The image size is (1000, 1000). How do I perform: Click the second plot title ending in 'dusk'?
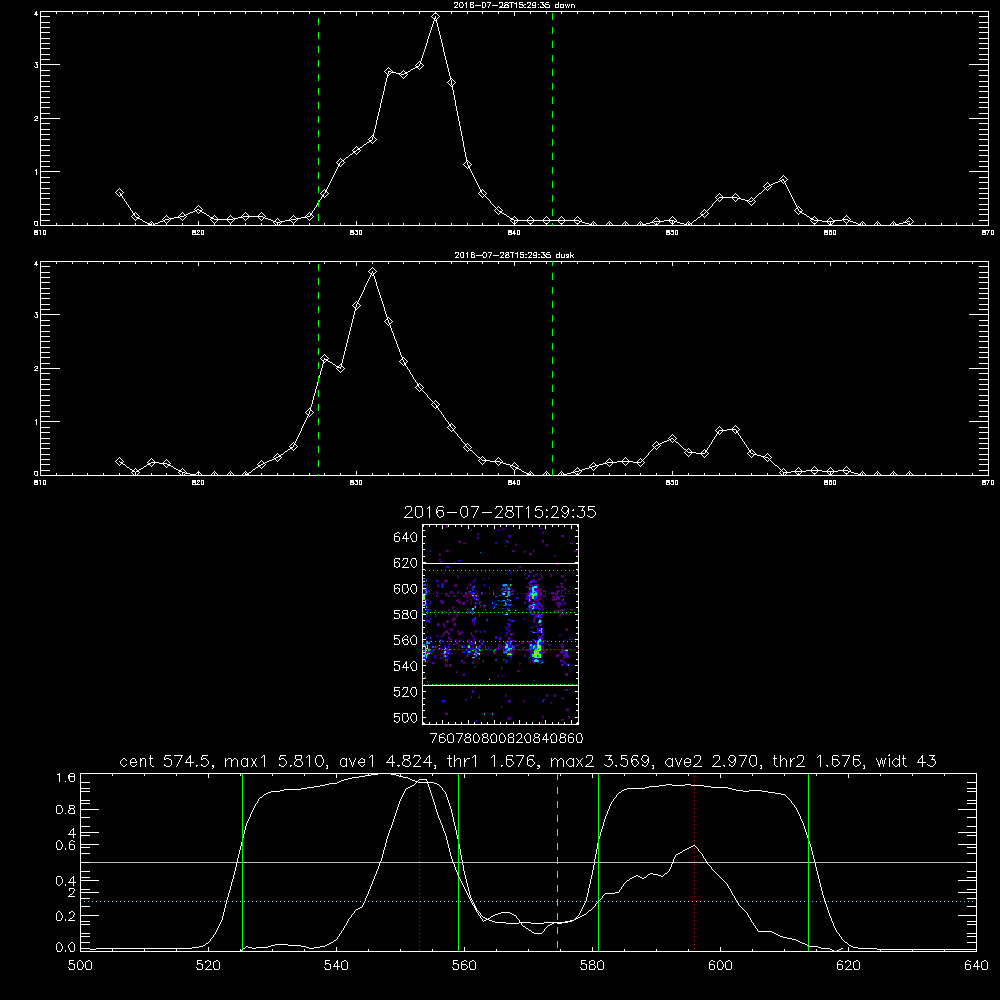[514, 255]
